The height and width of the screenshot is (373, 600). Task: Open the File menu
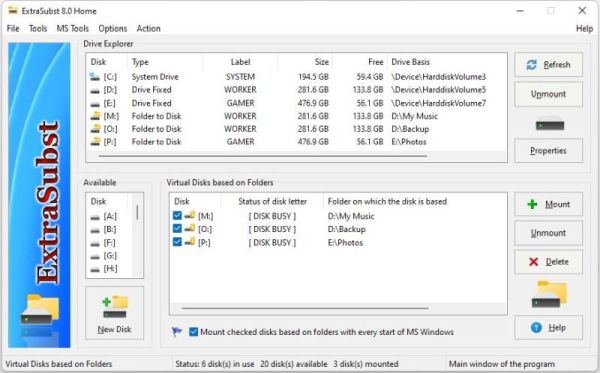point(13,28)
